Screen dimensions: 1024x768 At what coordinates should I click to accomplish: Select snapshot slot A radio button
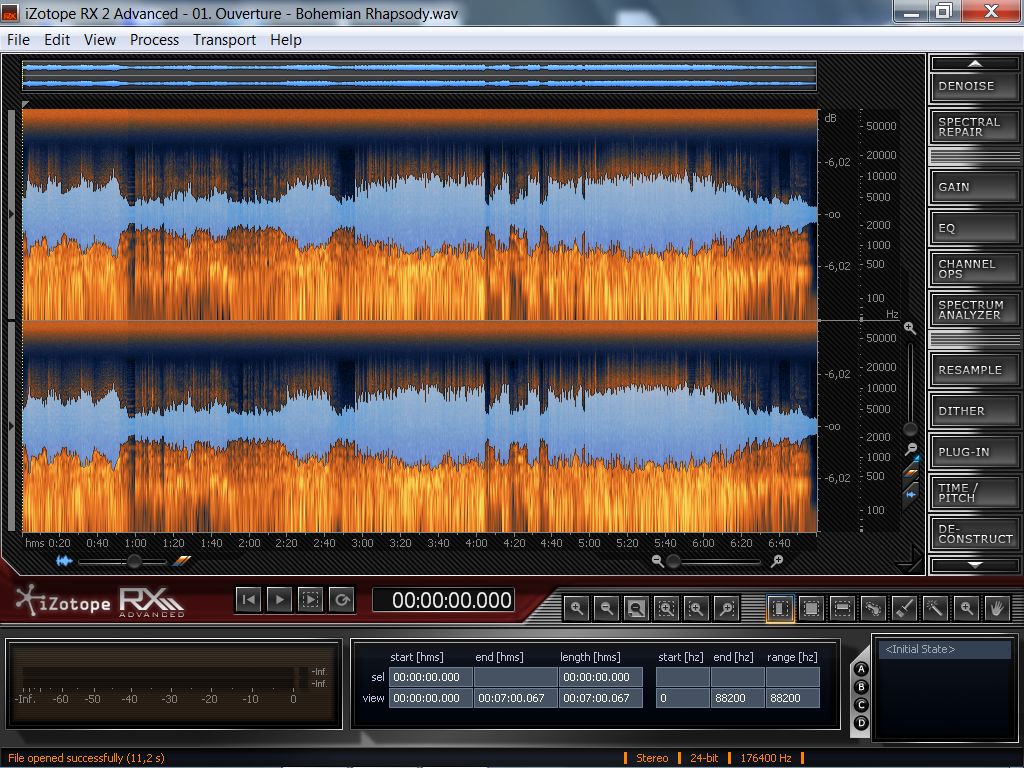(861, 669)
